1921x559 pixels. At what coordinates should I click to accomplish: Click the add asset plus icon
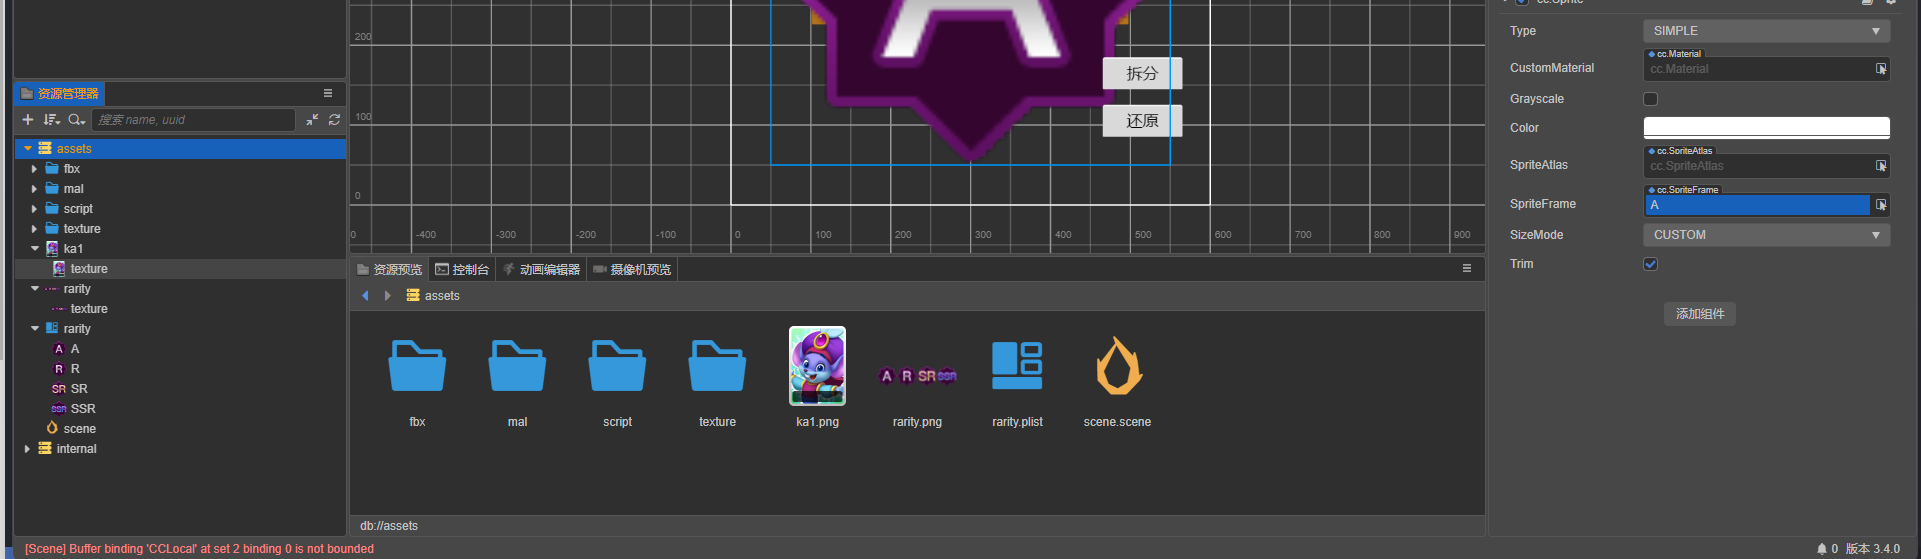click(28, 119)
